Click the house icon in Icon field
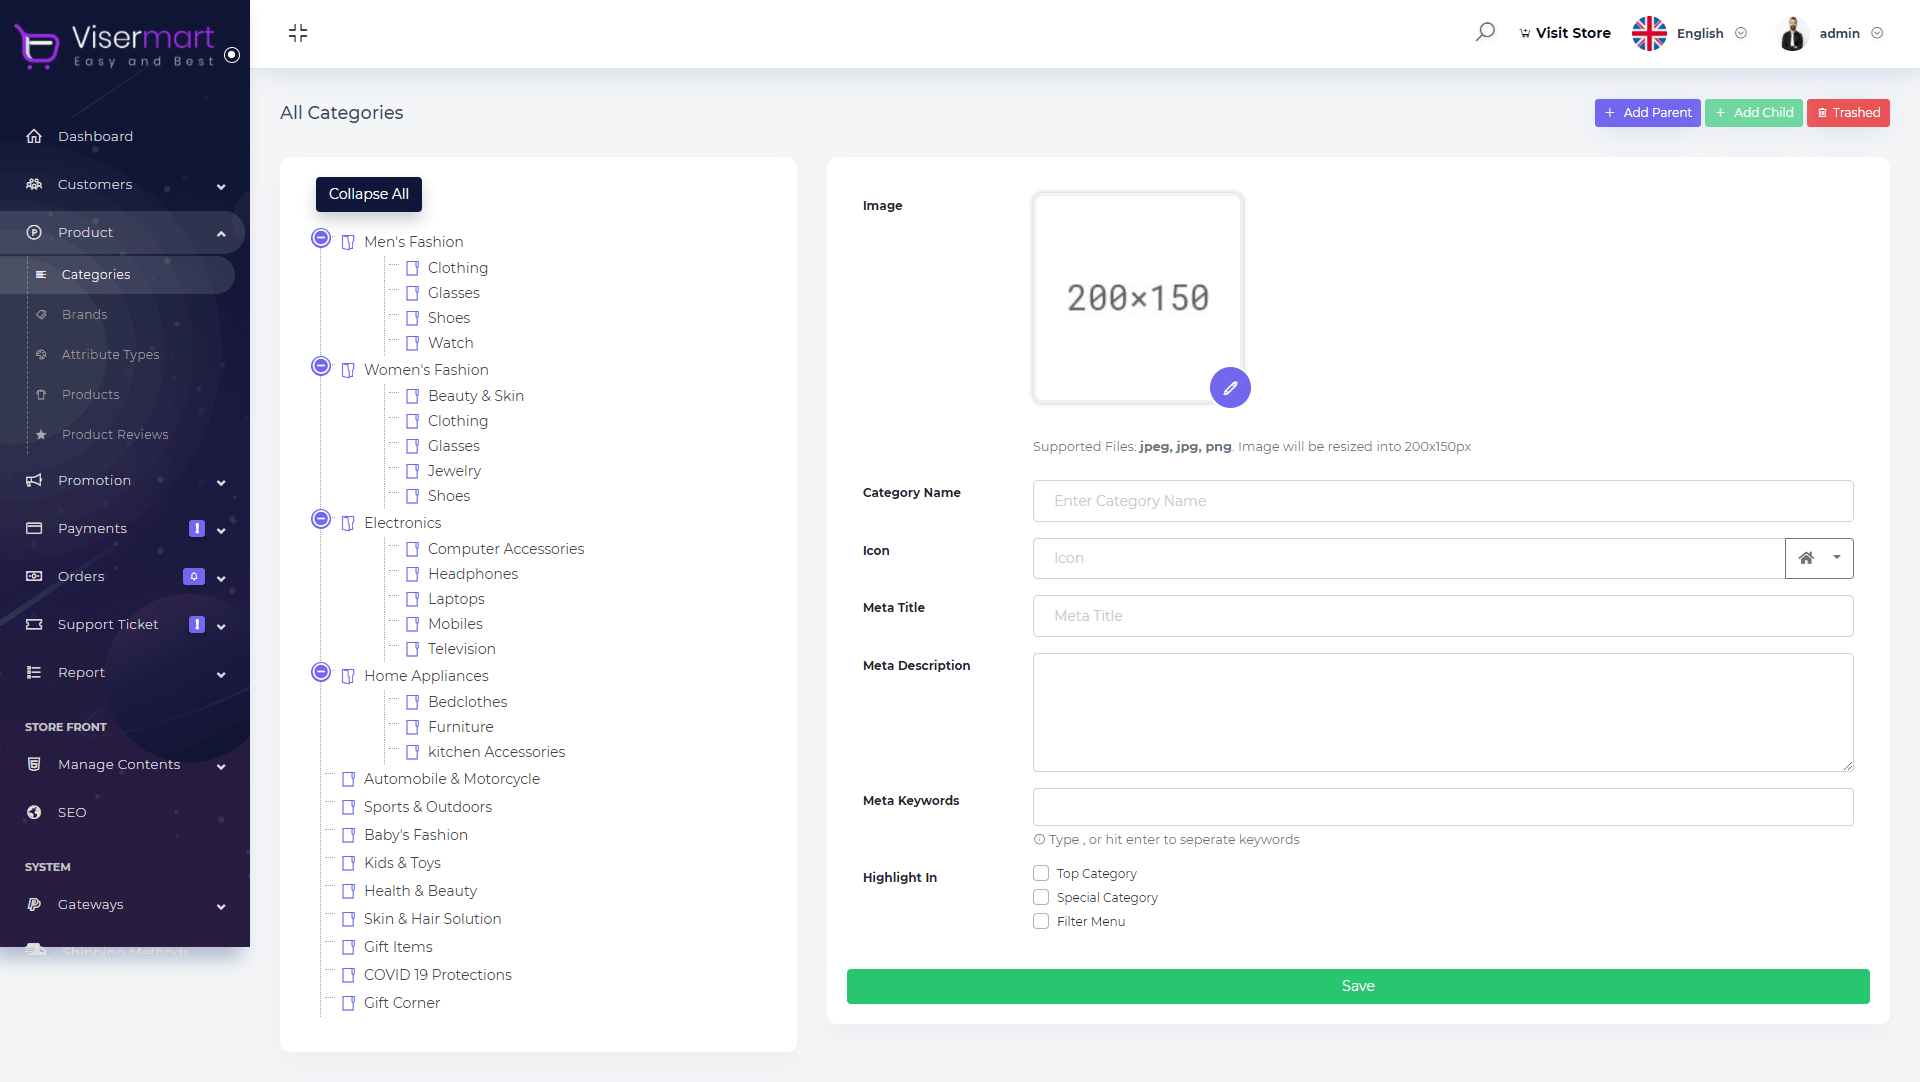This screenshot has width=1920, height=1082. tap(1805, 557)
